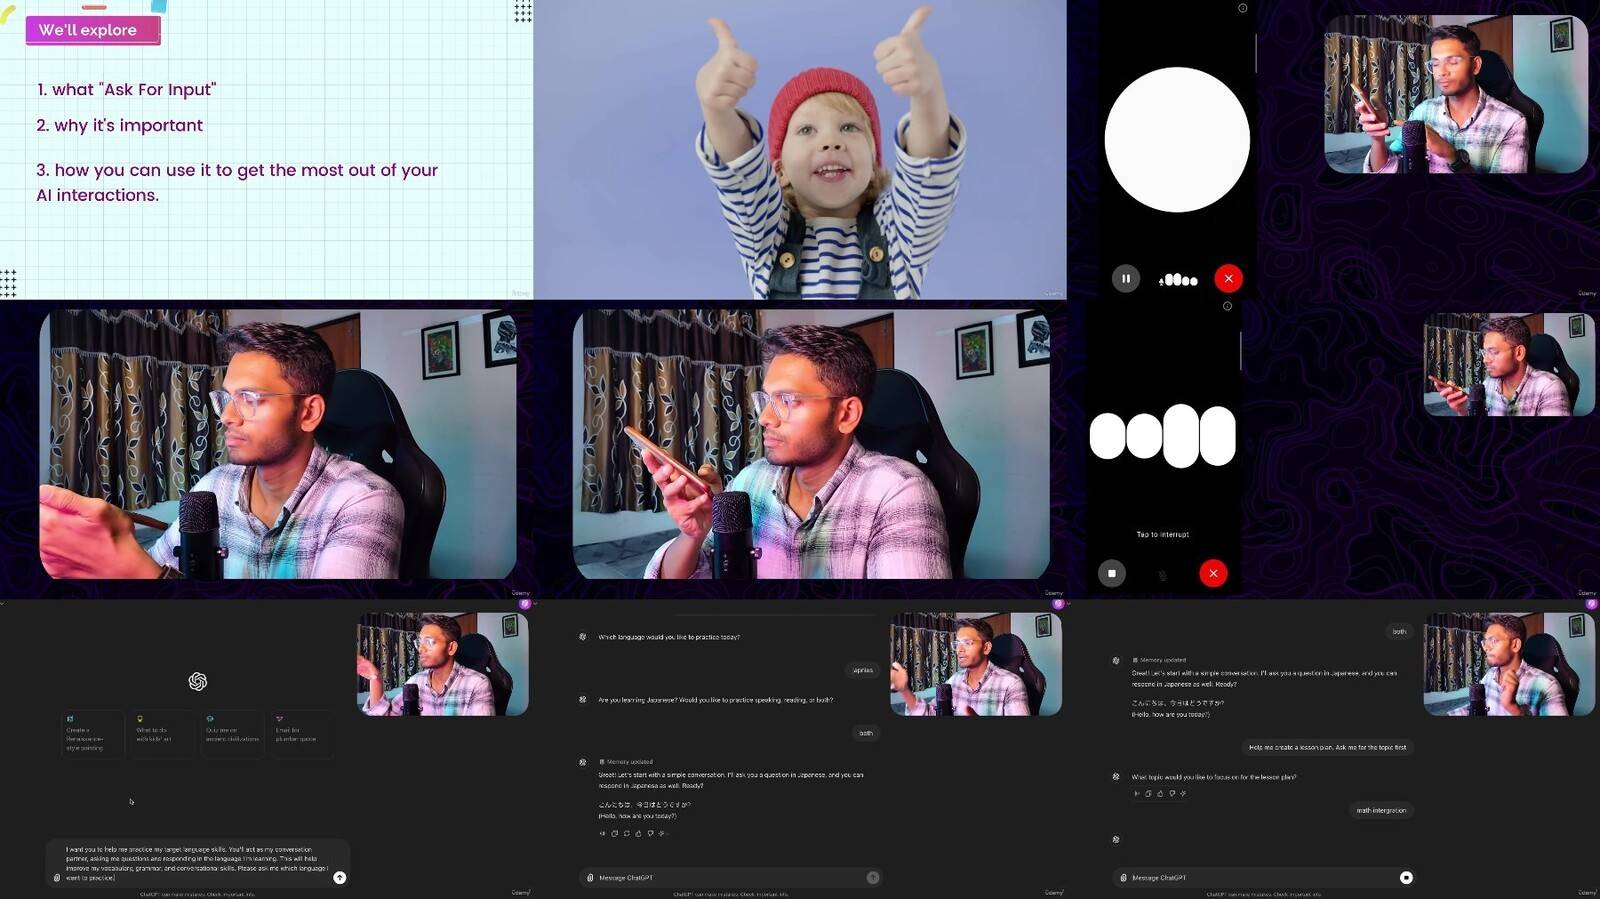Click slide item 'what "Ask For Input"'

click(126, 89)
